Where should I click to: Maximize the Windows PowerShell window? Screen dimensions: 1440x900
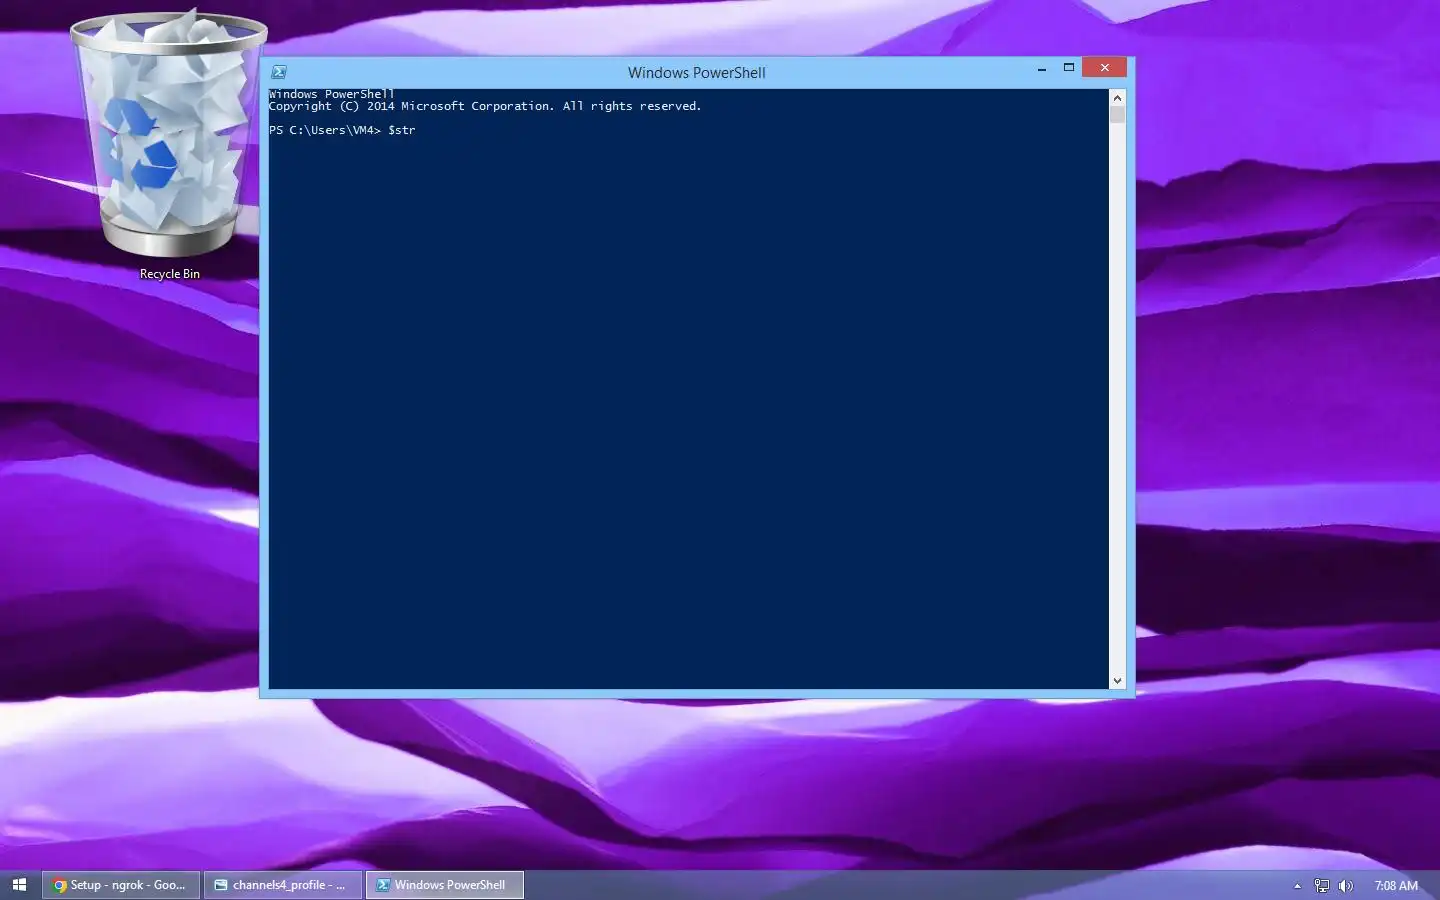[x=1068, y=68]
